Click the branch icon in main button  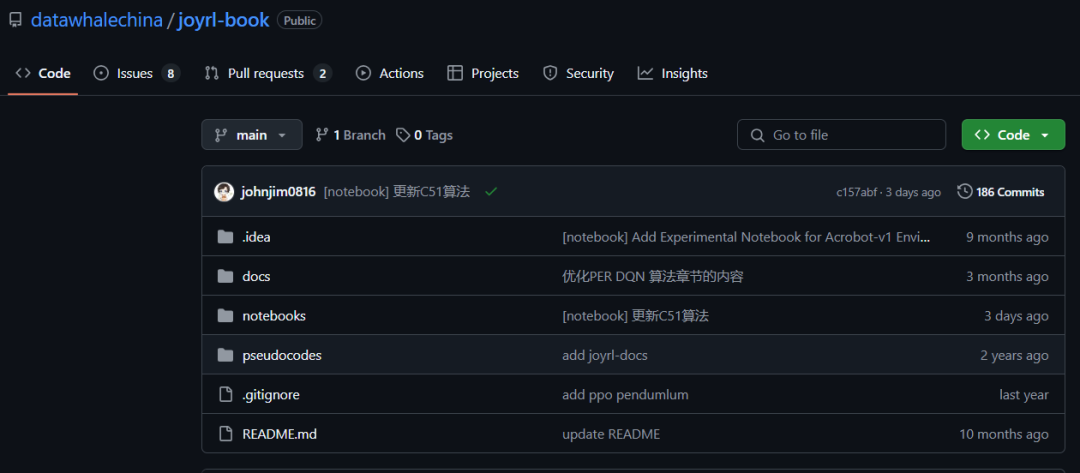220,135
